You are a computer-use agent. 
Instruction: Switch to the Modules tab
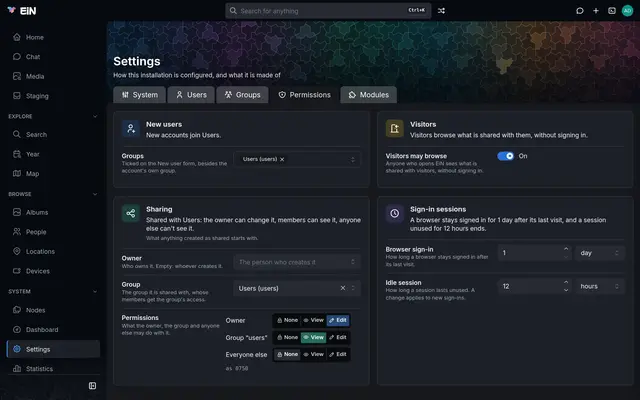(x=369, y=95)
